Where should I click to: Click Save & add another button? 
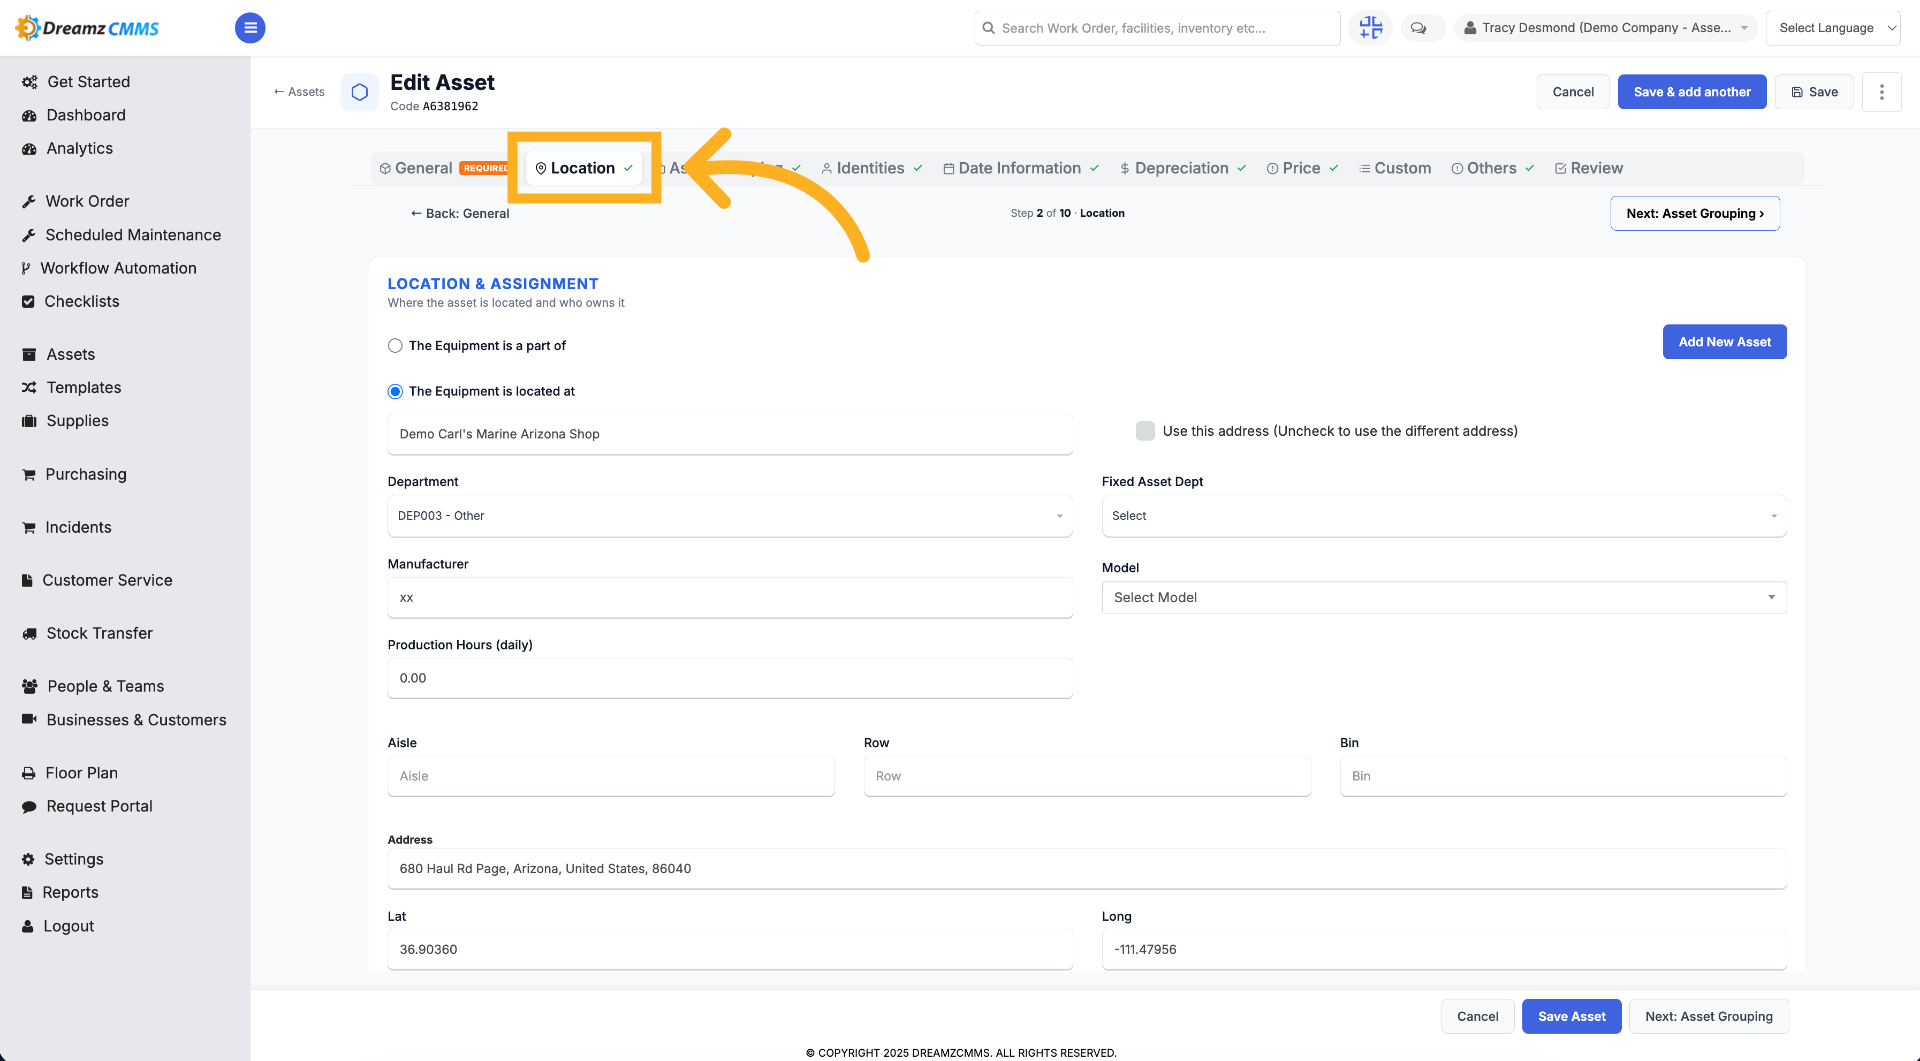(x=1692, y=92)
